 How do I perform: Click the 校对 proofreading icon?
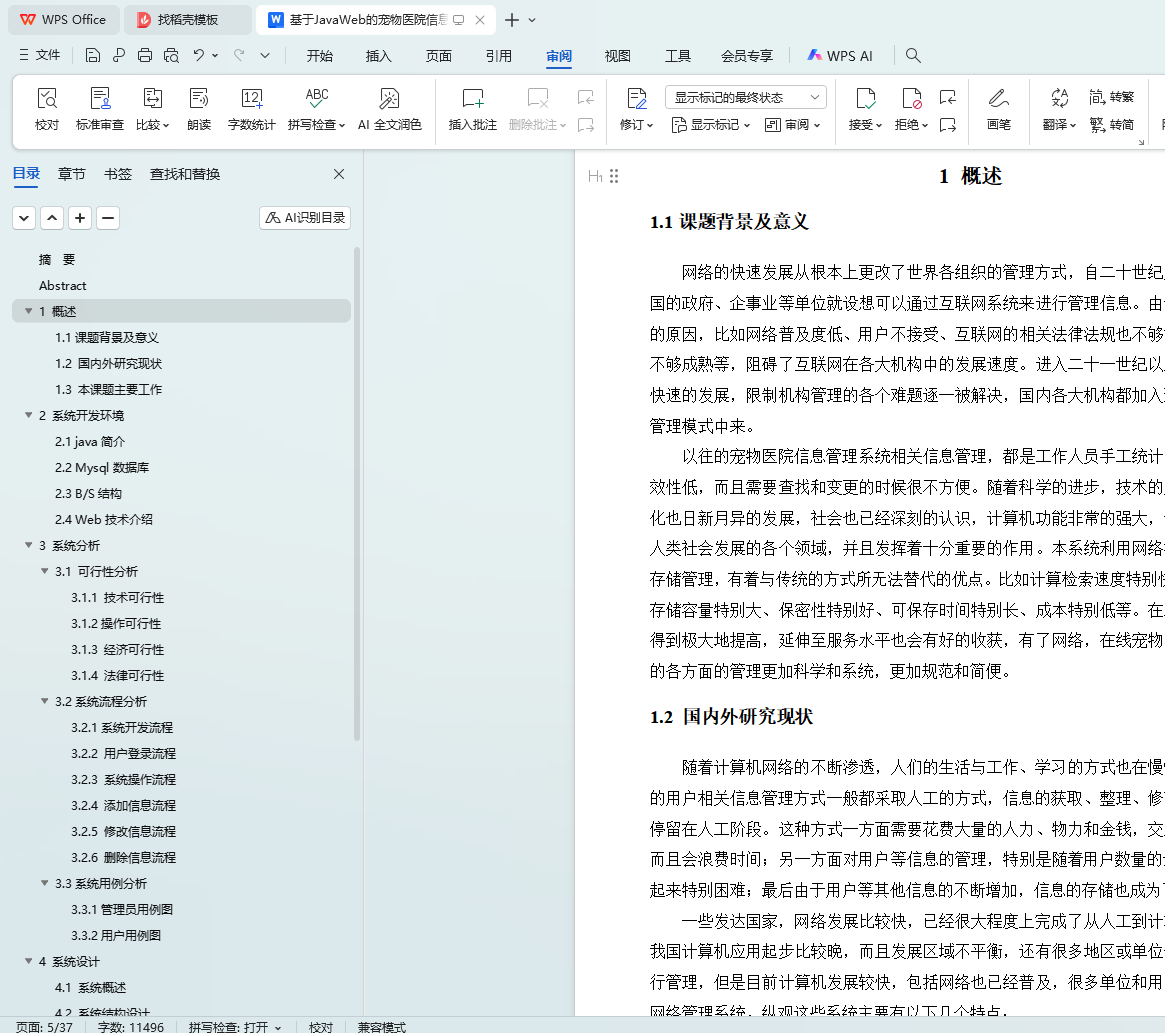(47, 109)
